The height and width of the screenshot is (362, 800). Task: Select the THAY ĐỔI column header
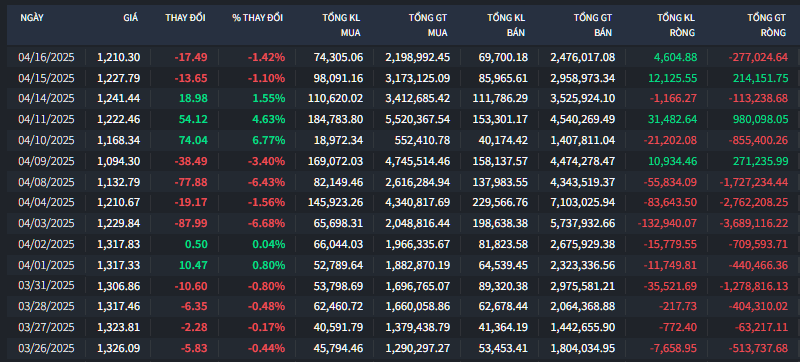(185, 18)
